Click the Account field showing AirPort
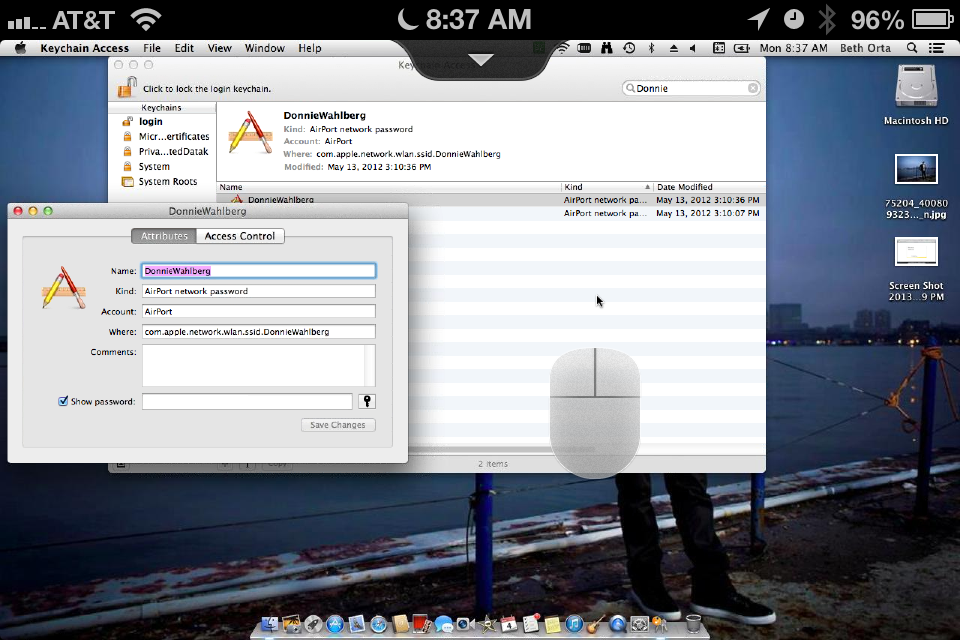The height and width of the screenshot is (640, 960). pos(258,311)
